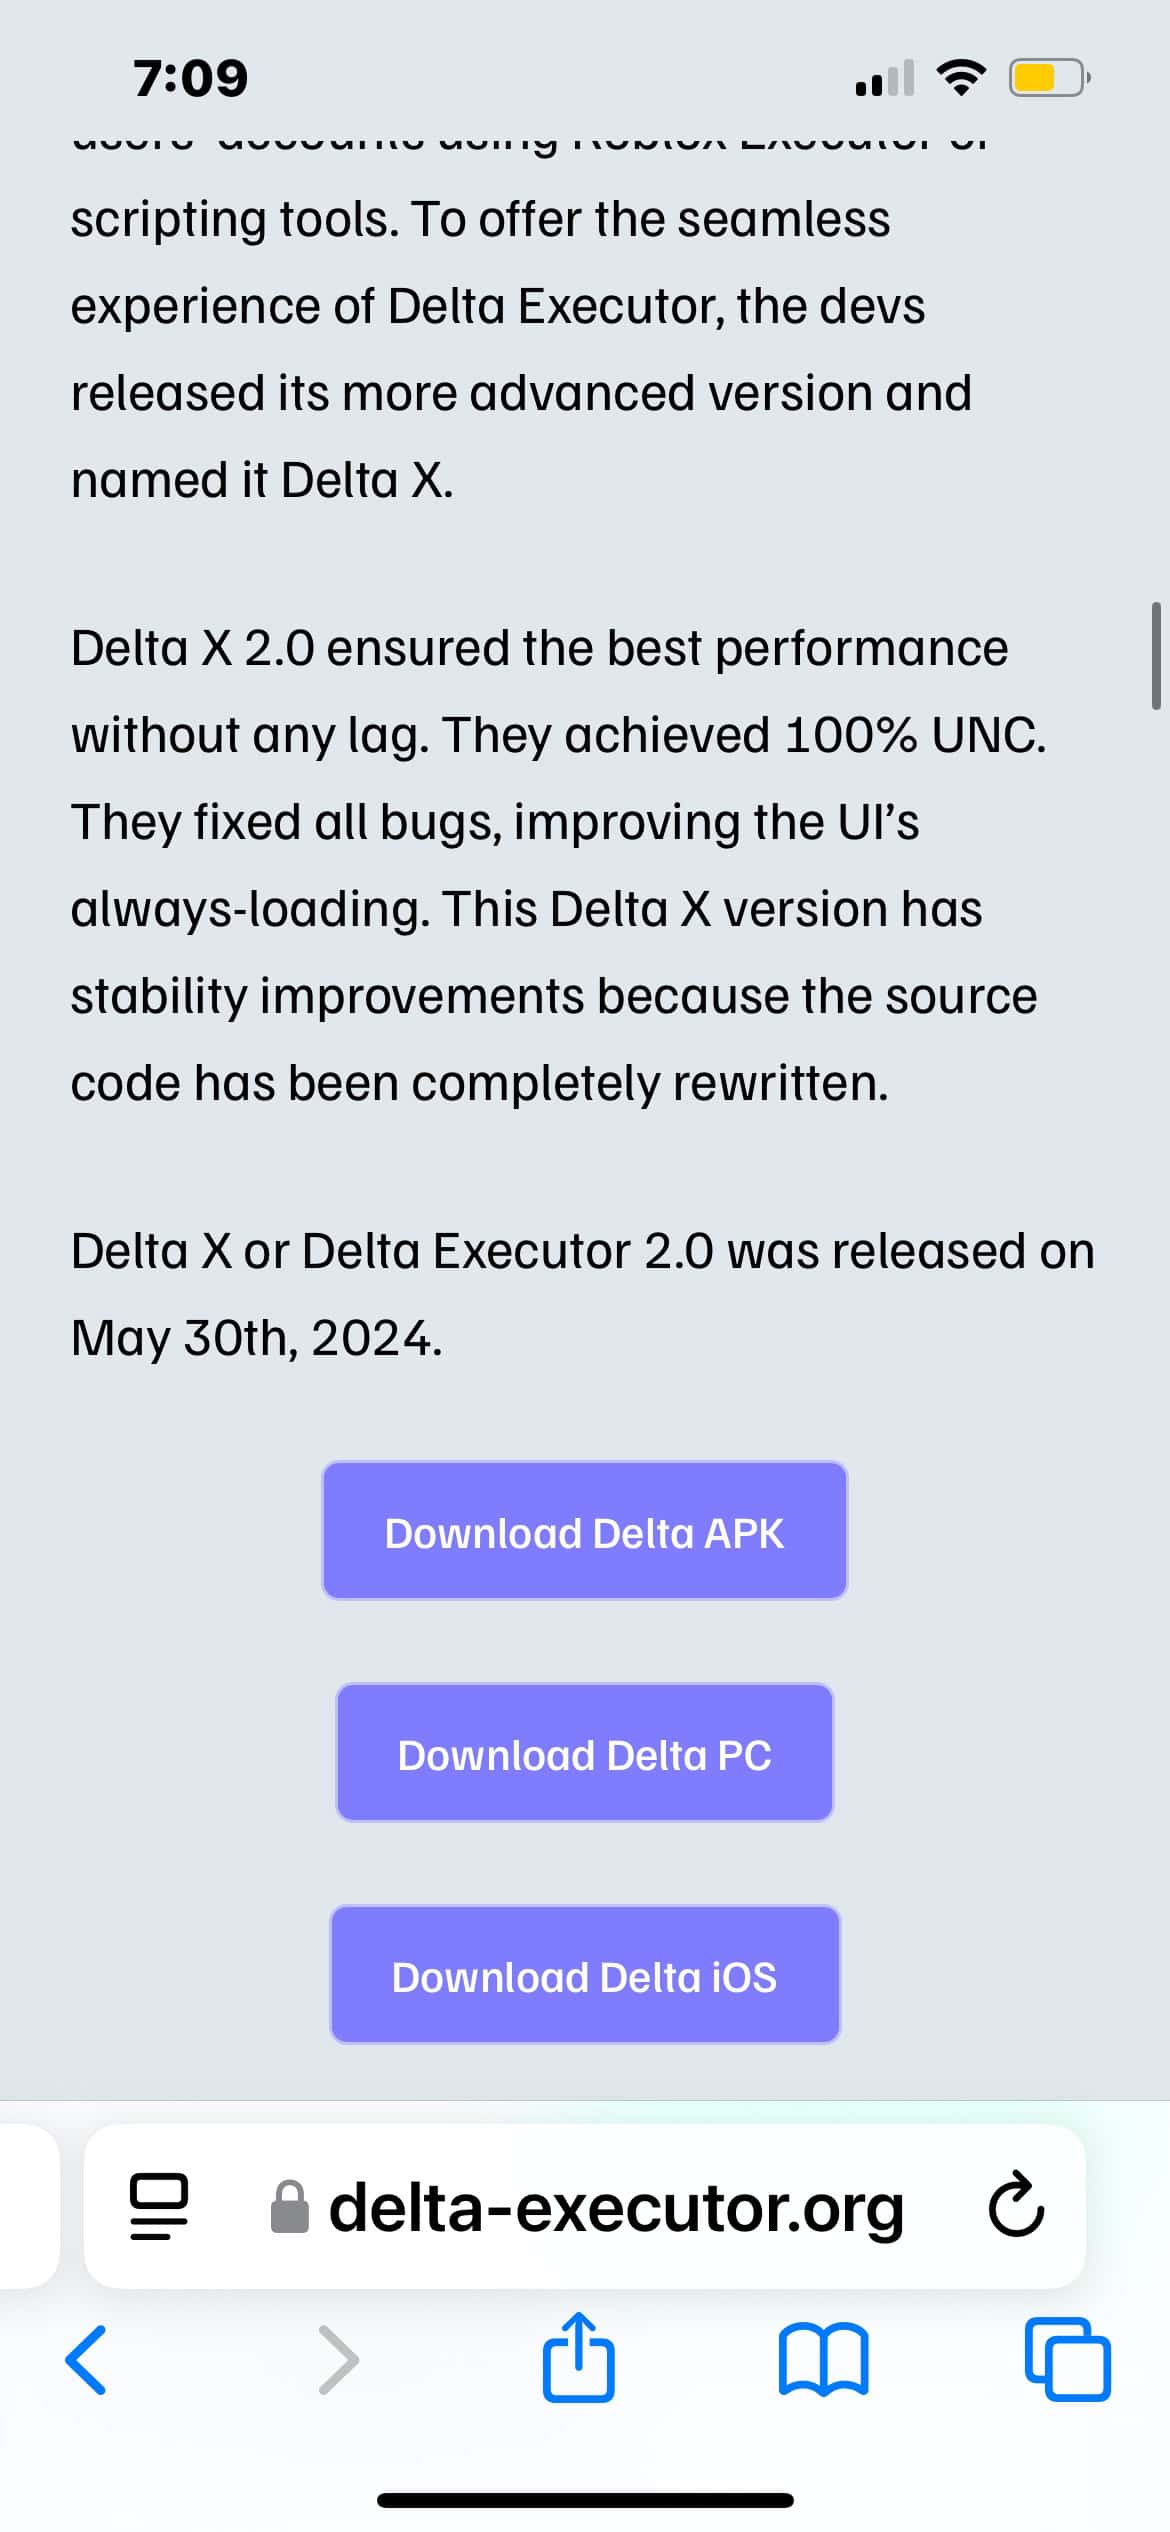Screen dimensions: 1170x2532
Task: Tap the Download Delta PC button
Action: 584,1753
